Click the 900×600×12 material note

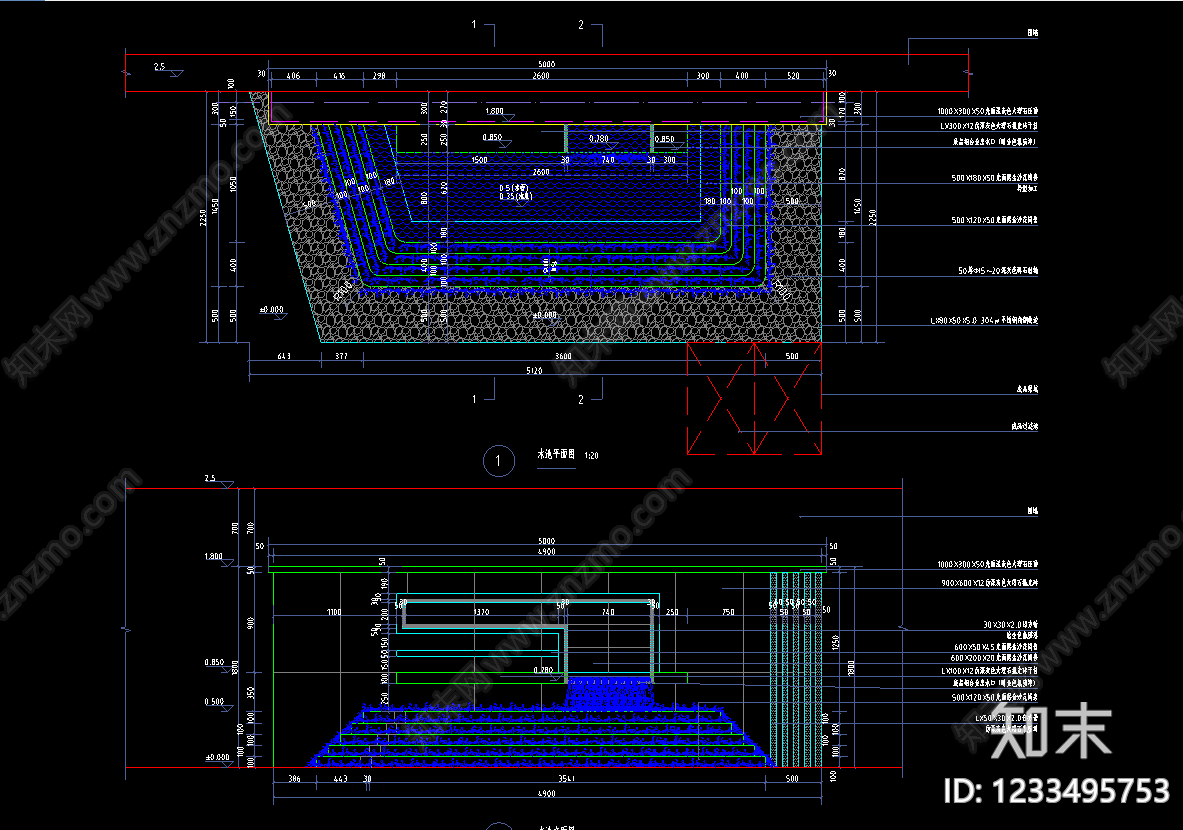pos(990,583)
